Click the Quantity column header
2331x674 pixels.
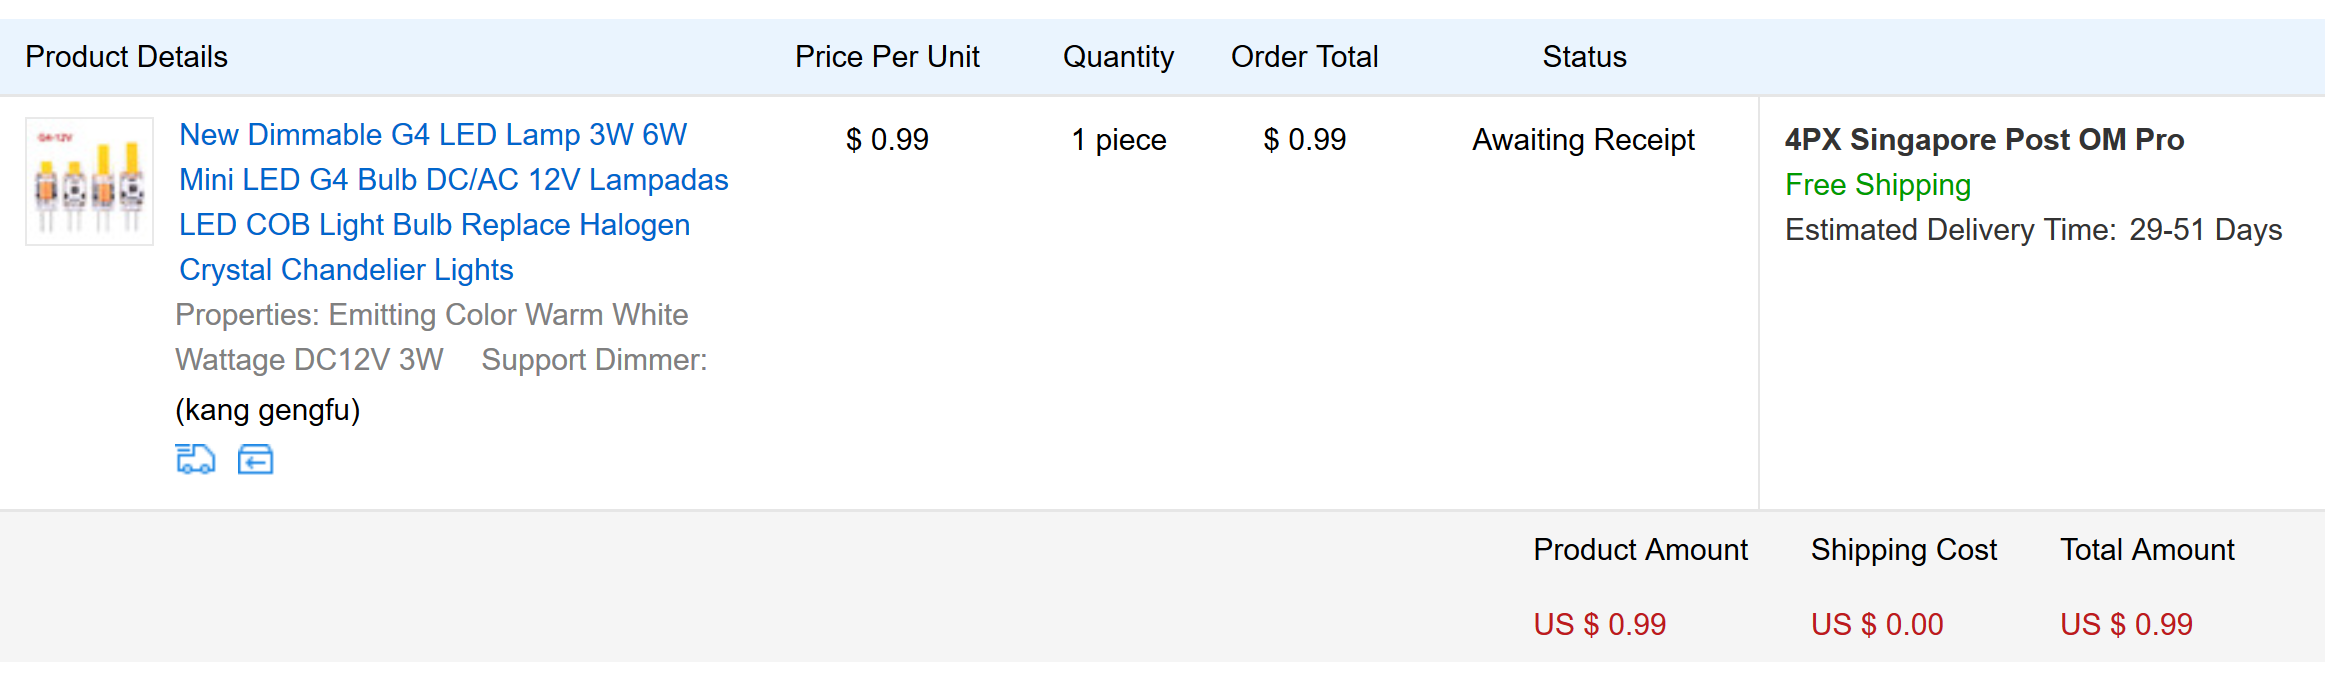(x=1118, y=57)
